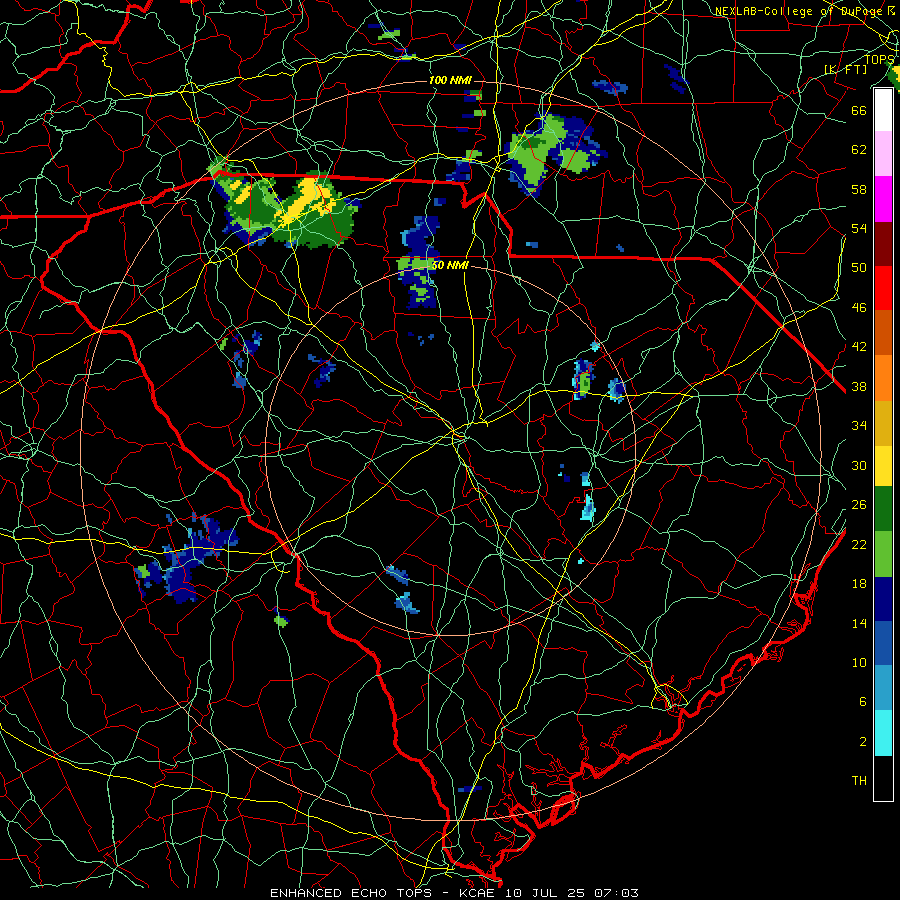
Task: Click the '50 NMI' range ring label
Action: [x=449, y=265]
